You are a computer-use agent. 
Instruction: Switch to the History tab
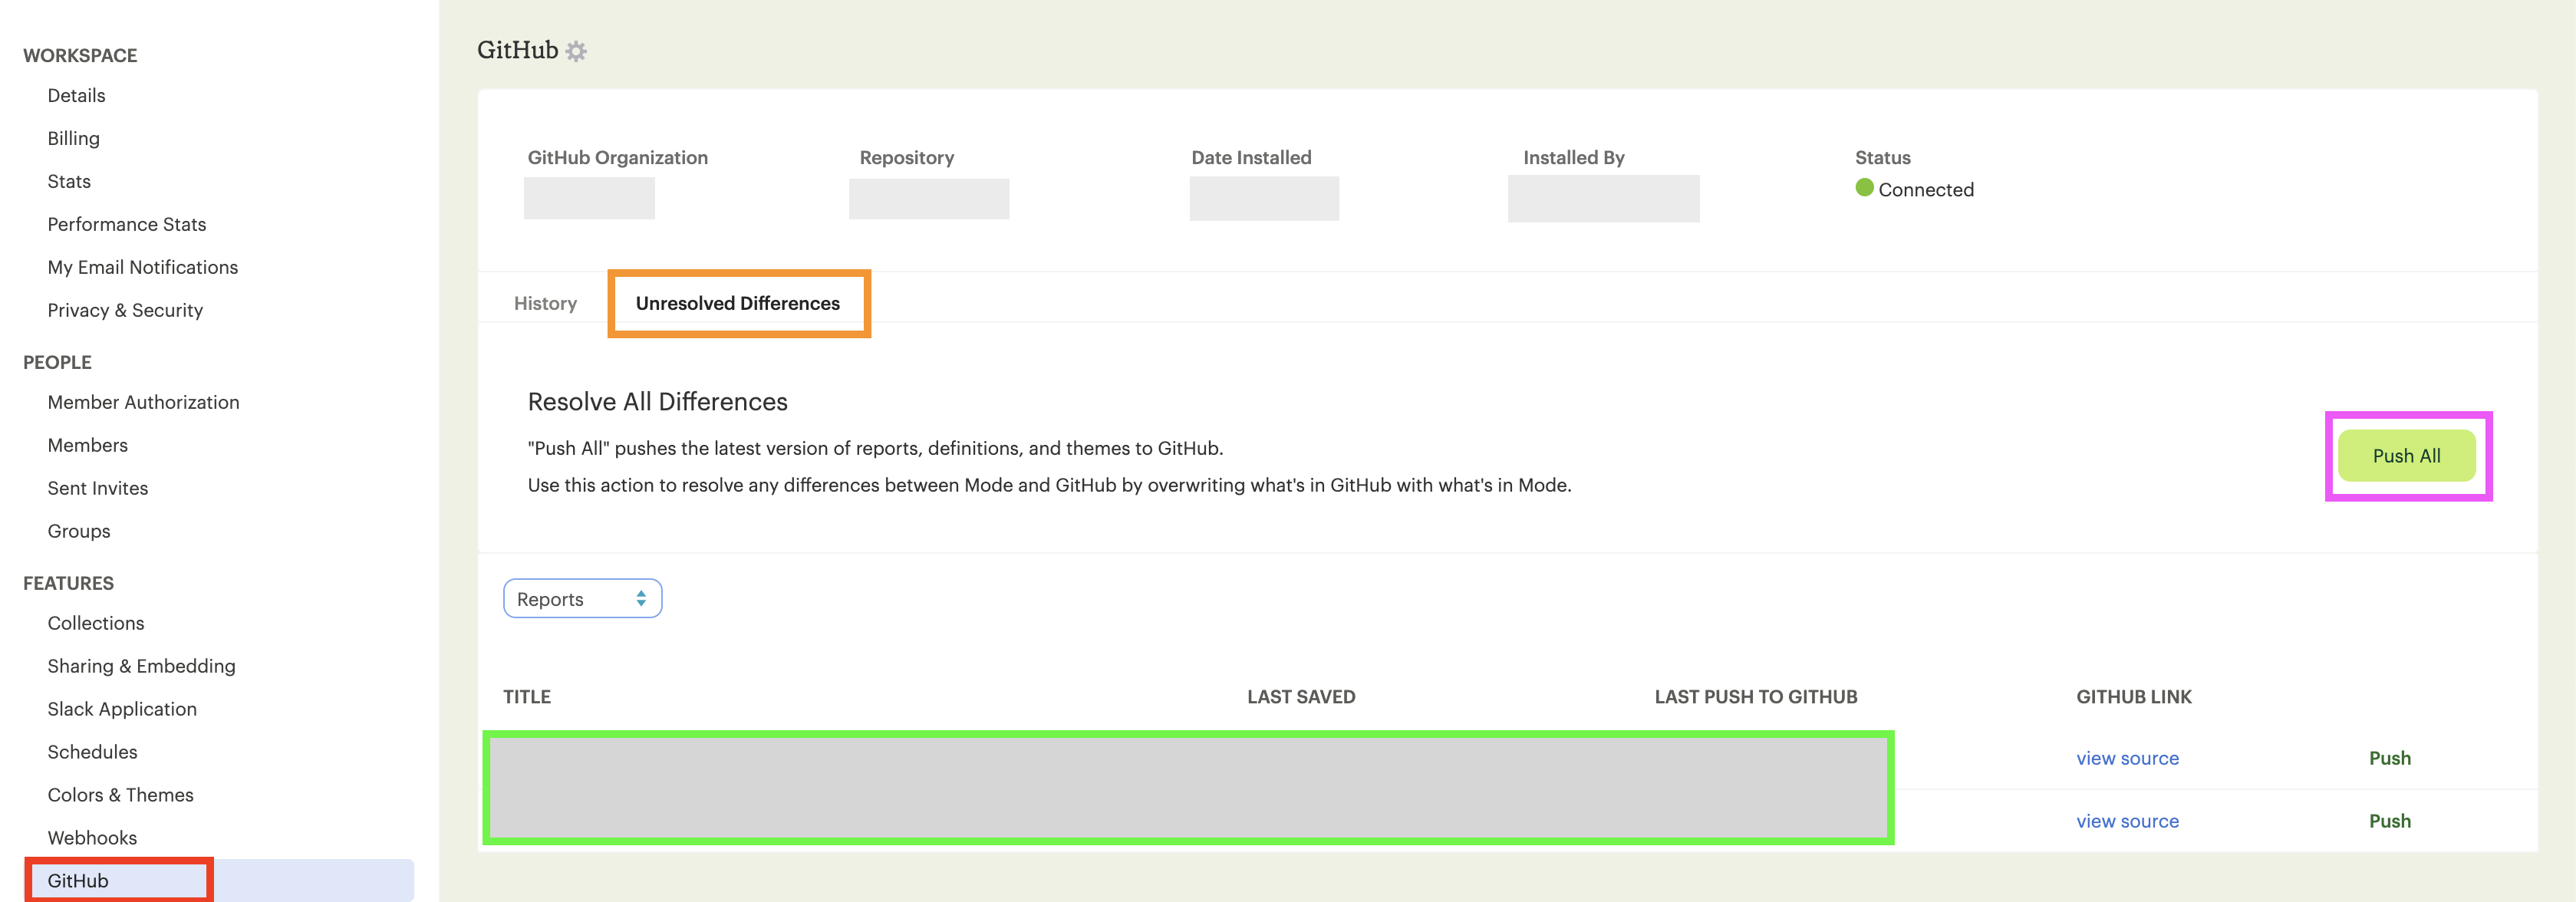pyautogui.click(x=545, y=303)
